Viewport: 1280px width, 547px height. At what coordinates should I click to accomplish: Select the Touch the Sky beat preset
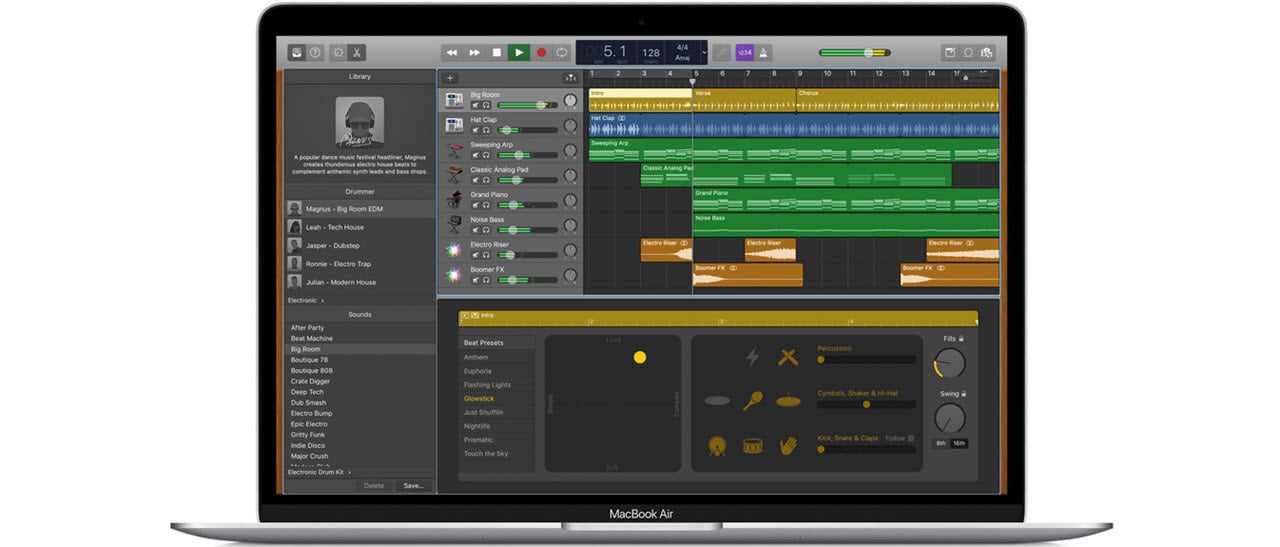496,454
